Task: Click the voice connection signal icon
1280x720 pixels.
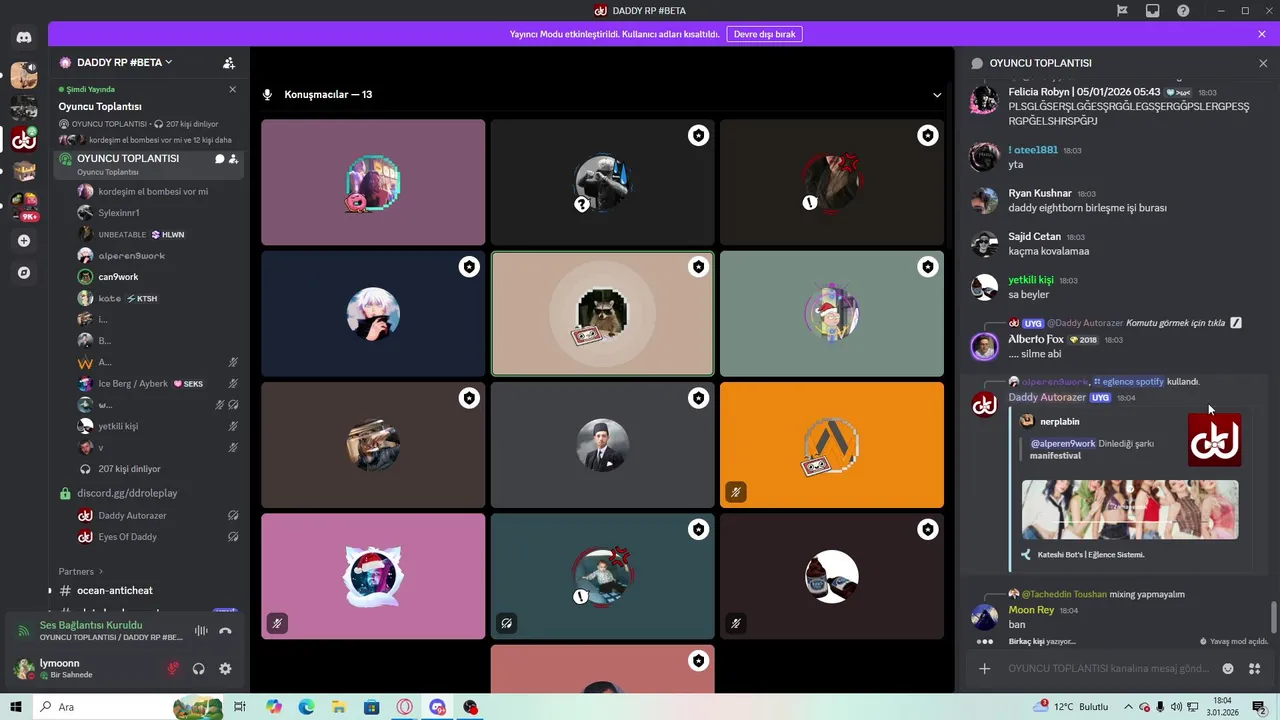Action: point(24,631)
